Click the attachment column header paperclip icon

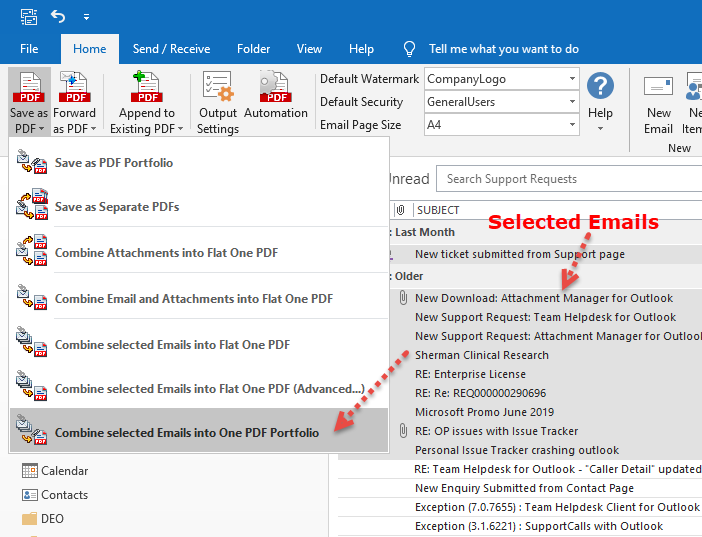click(401, 210)
